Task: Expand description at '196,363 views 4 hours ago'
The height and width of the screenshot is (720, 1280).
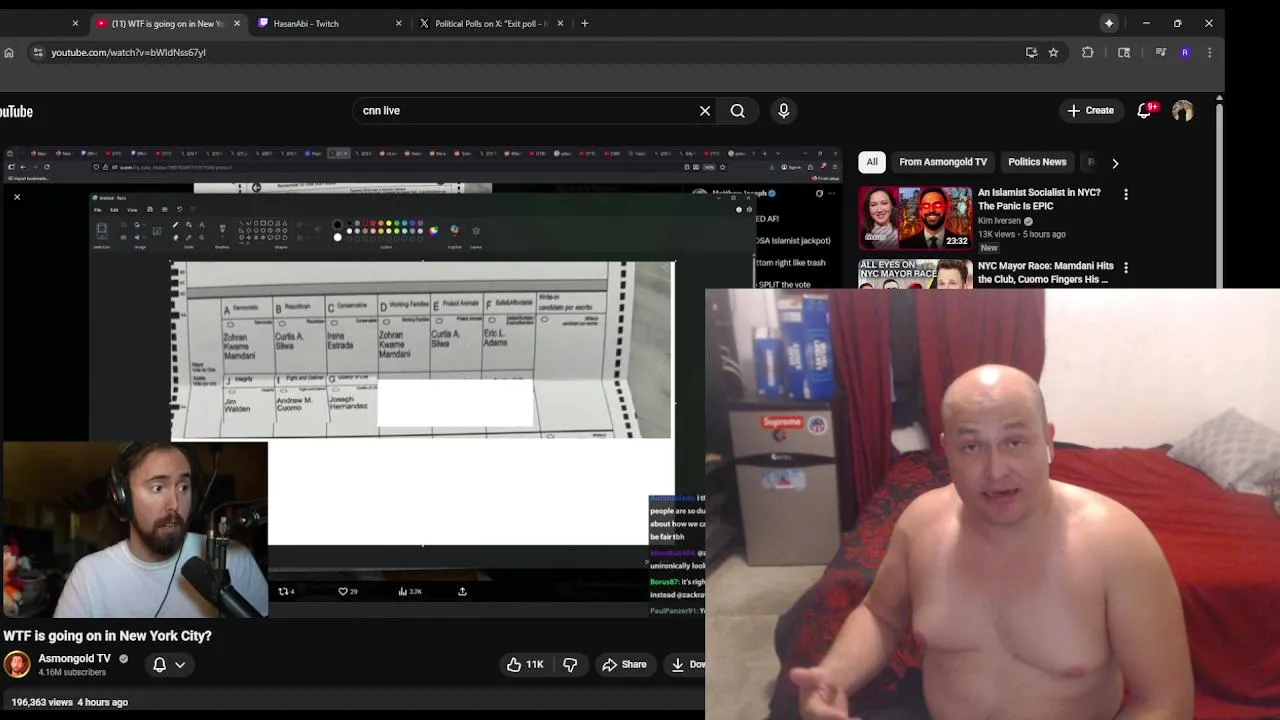Action: 70,702
